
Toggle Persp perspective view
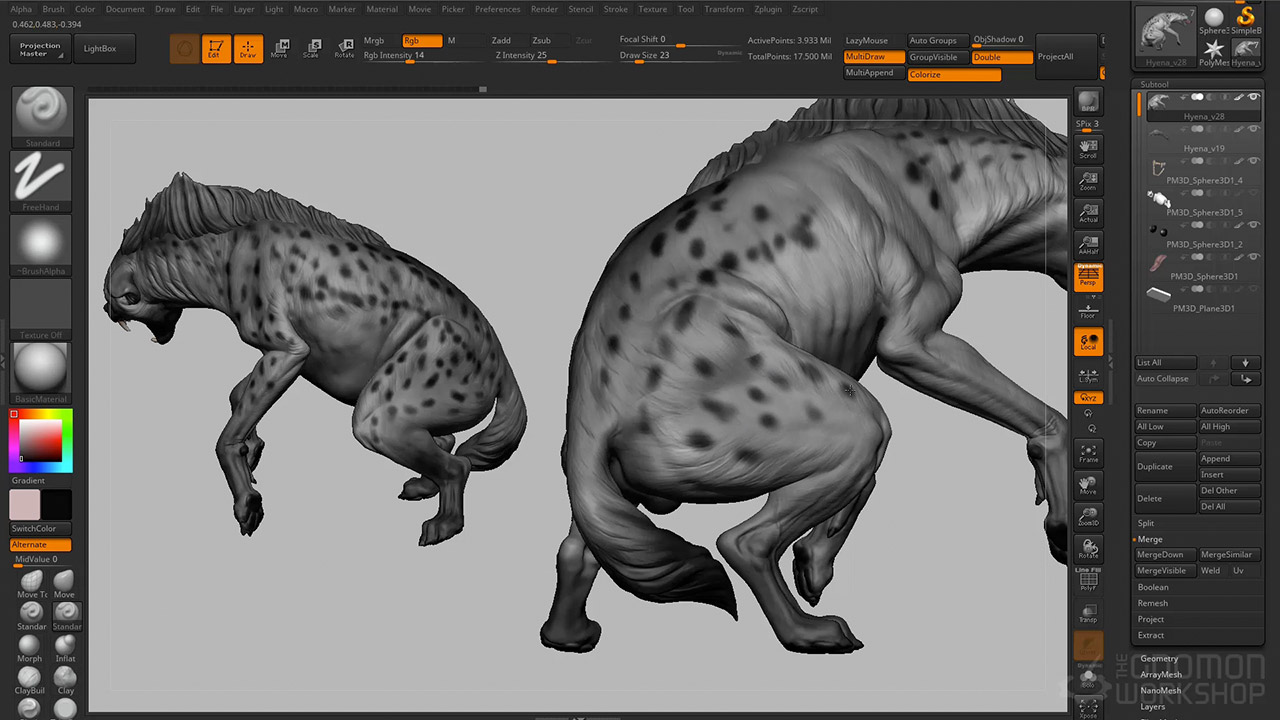[x=1088, y=277]
